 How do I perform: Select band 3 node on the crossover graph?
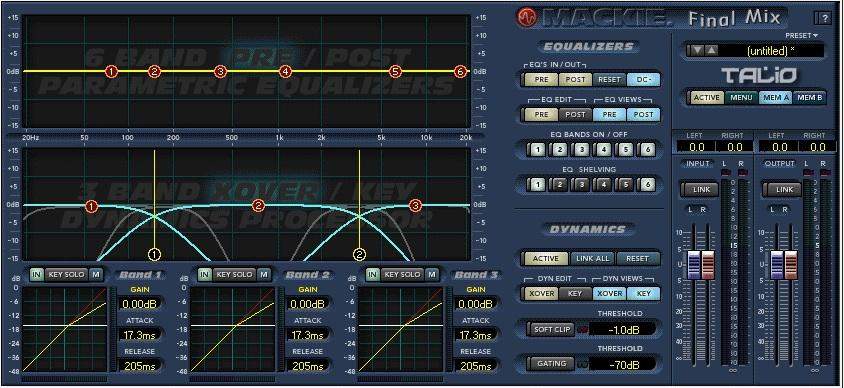(x=415, y=205)
